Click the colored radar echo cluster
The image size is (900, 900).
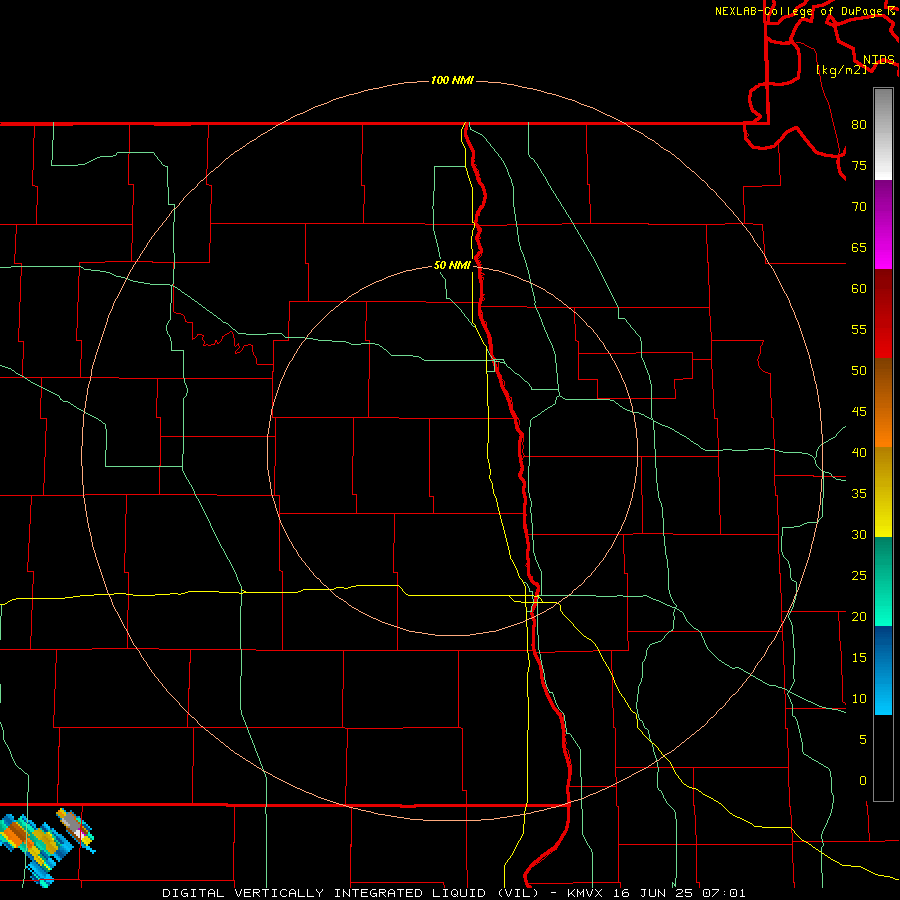coord(46,847)
